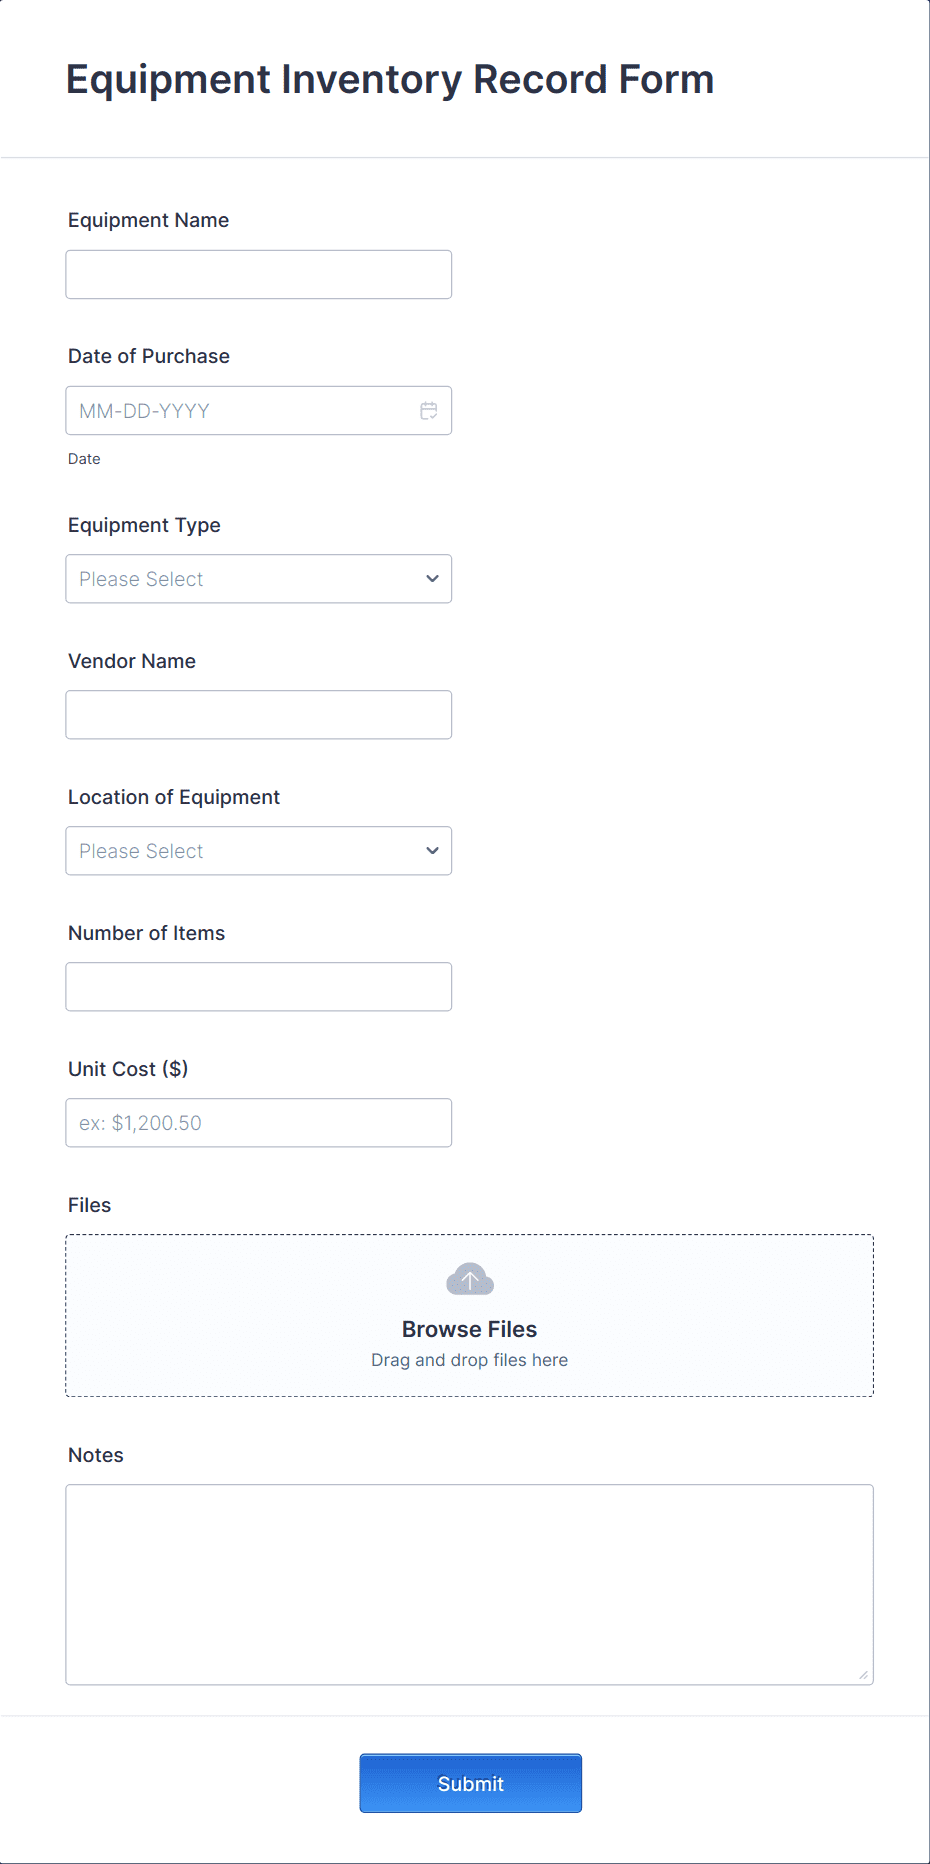Click the Equipment Inventory Record Form title

coord(390,79)
